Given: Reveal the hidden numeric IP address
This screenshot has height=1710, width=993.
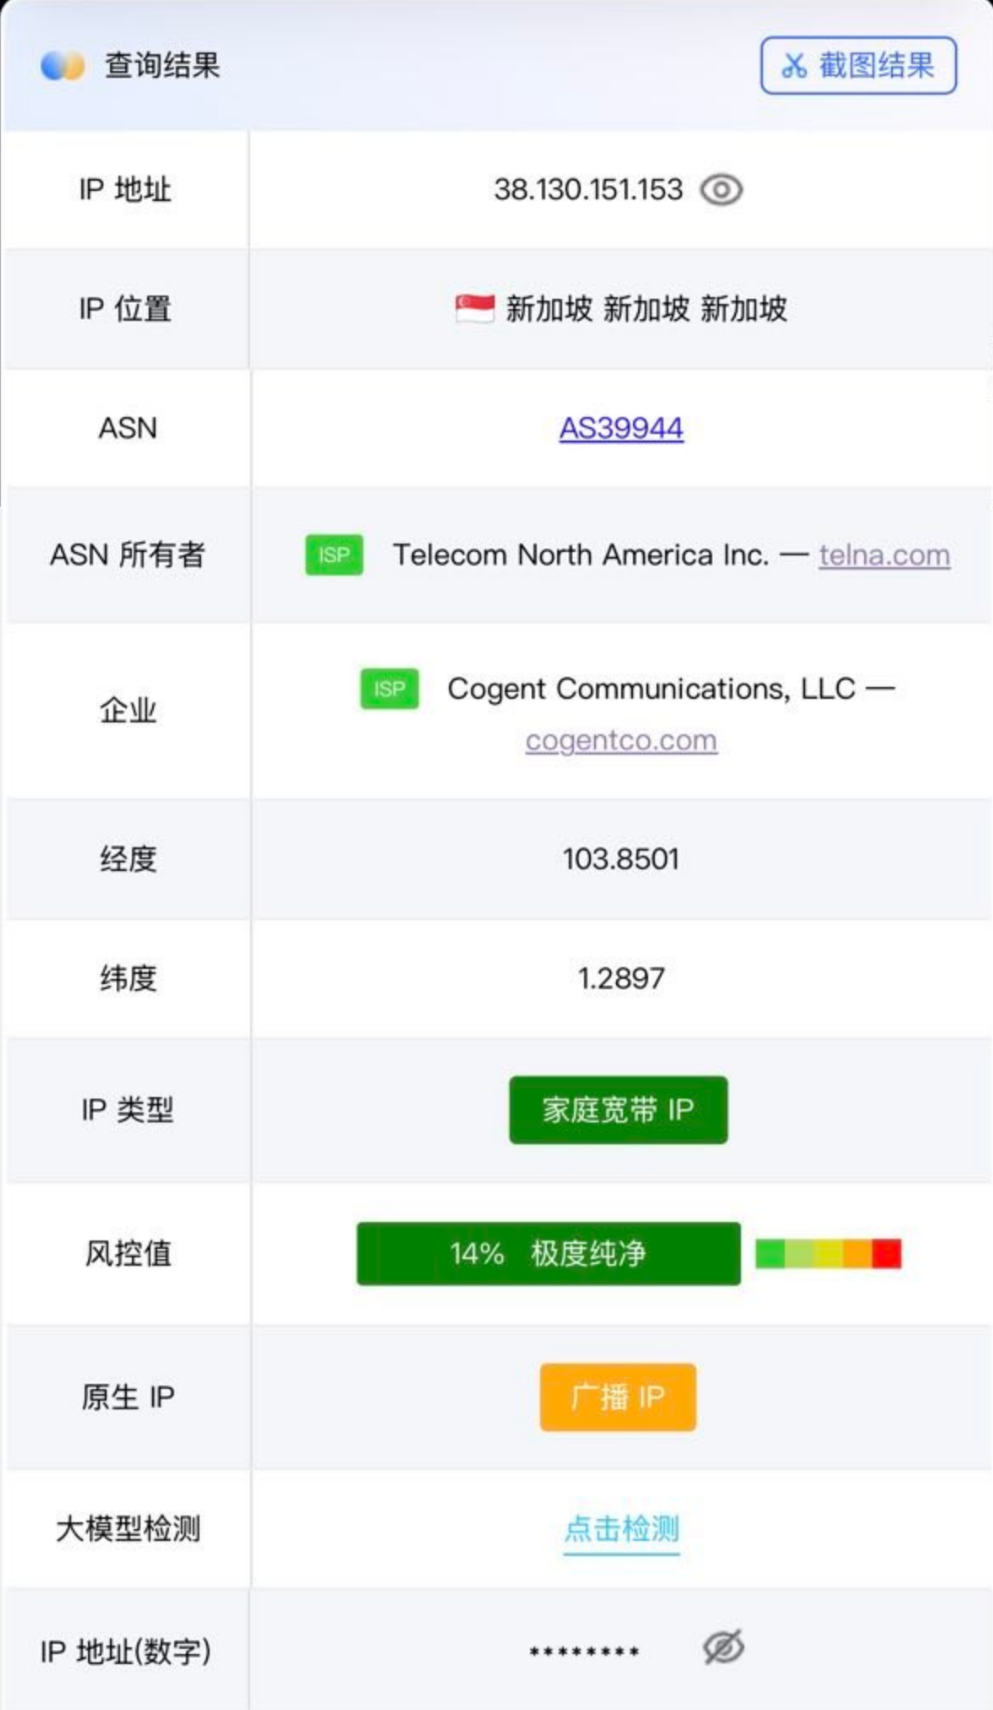Looking at the screenshot, I should tap(723, 1647).
